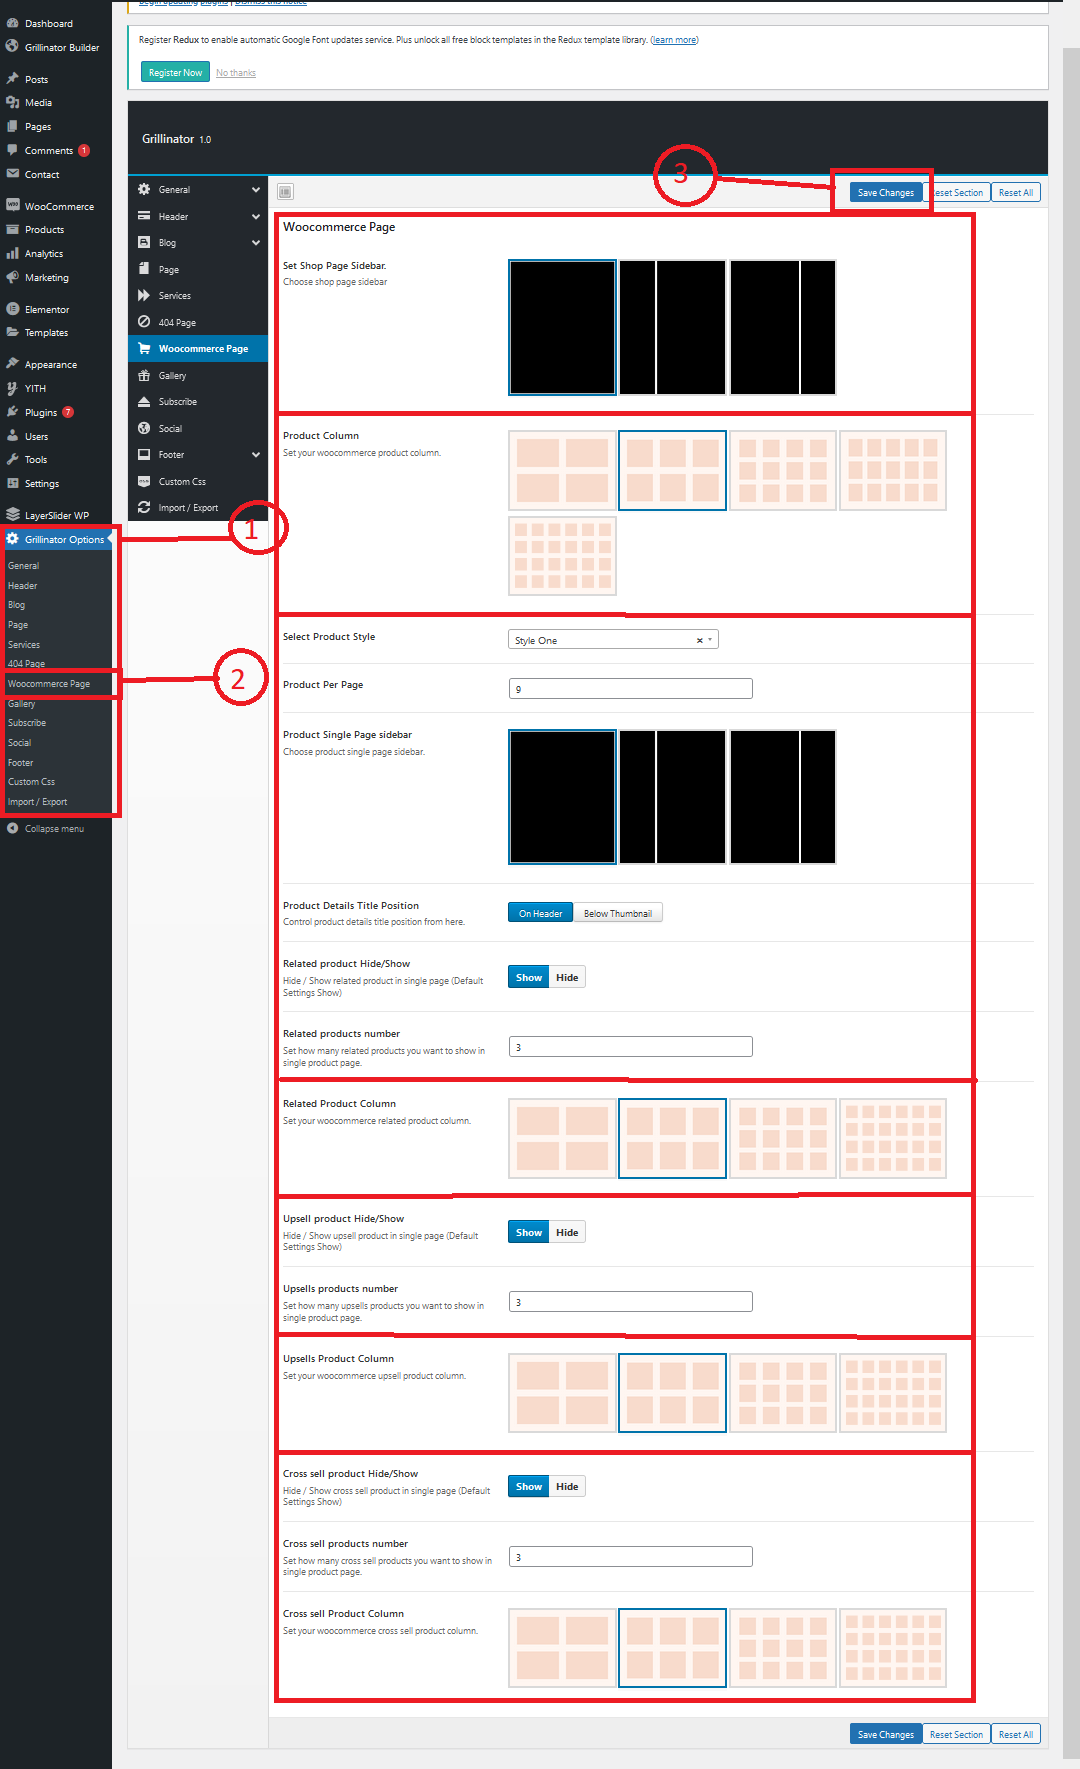Click the learn more link
This screenshot has height=1769, width=1080.
(x=675, y=40)
